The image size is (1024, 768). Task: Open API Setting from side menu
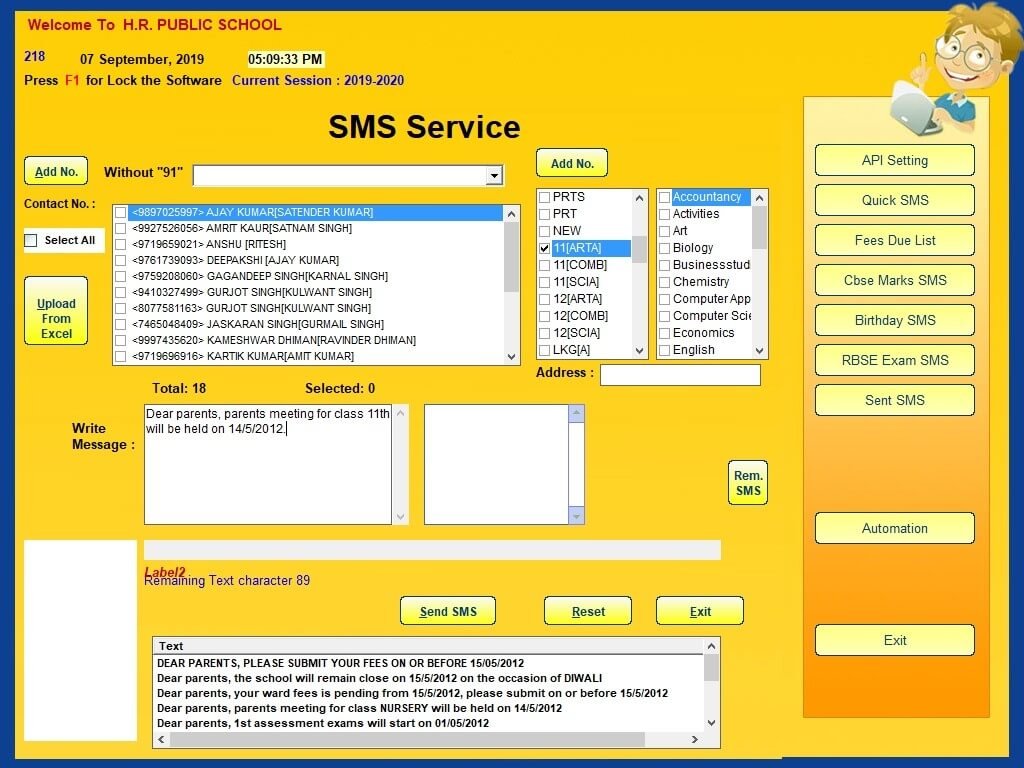(895, 161)
